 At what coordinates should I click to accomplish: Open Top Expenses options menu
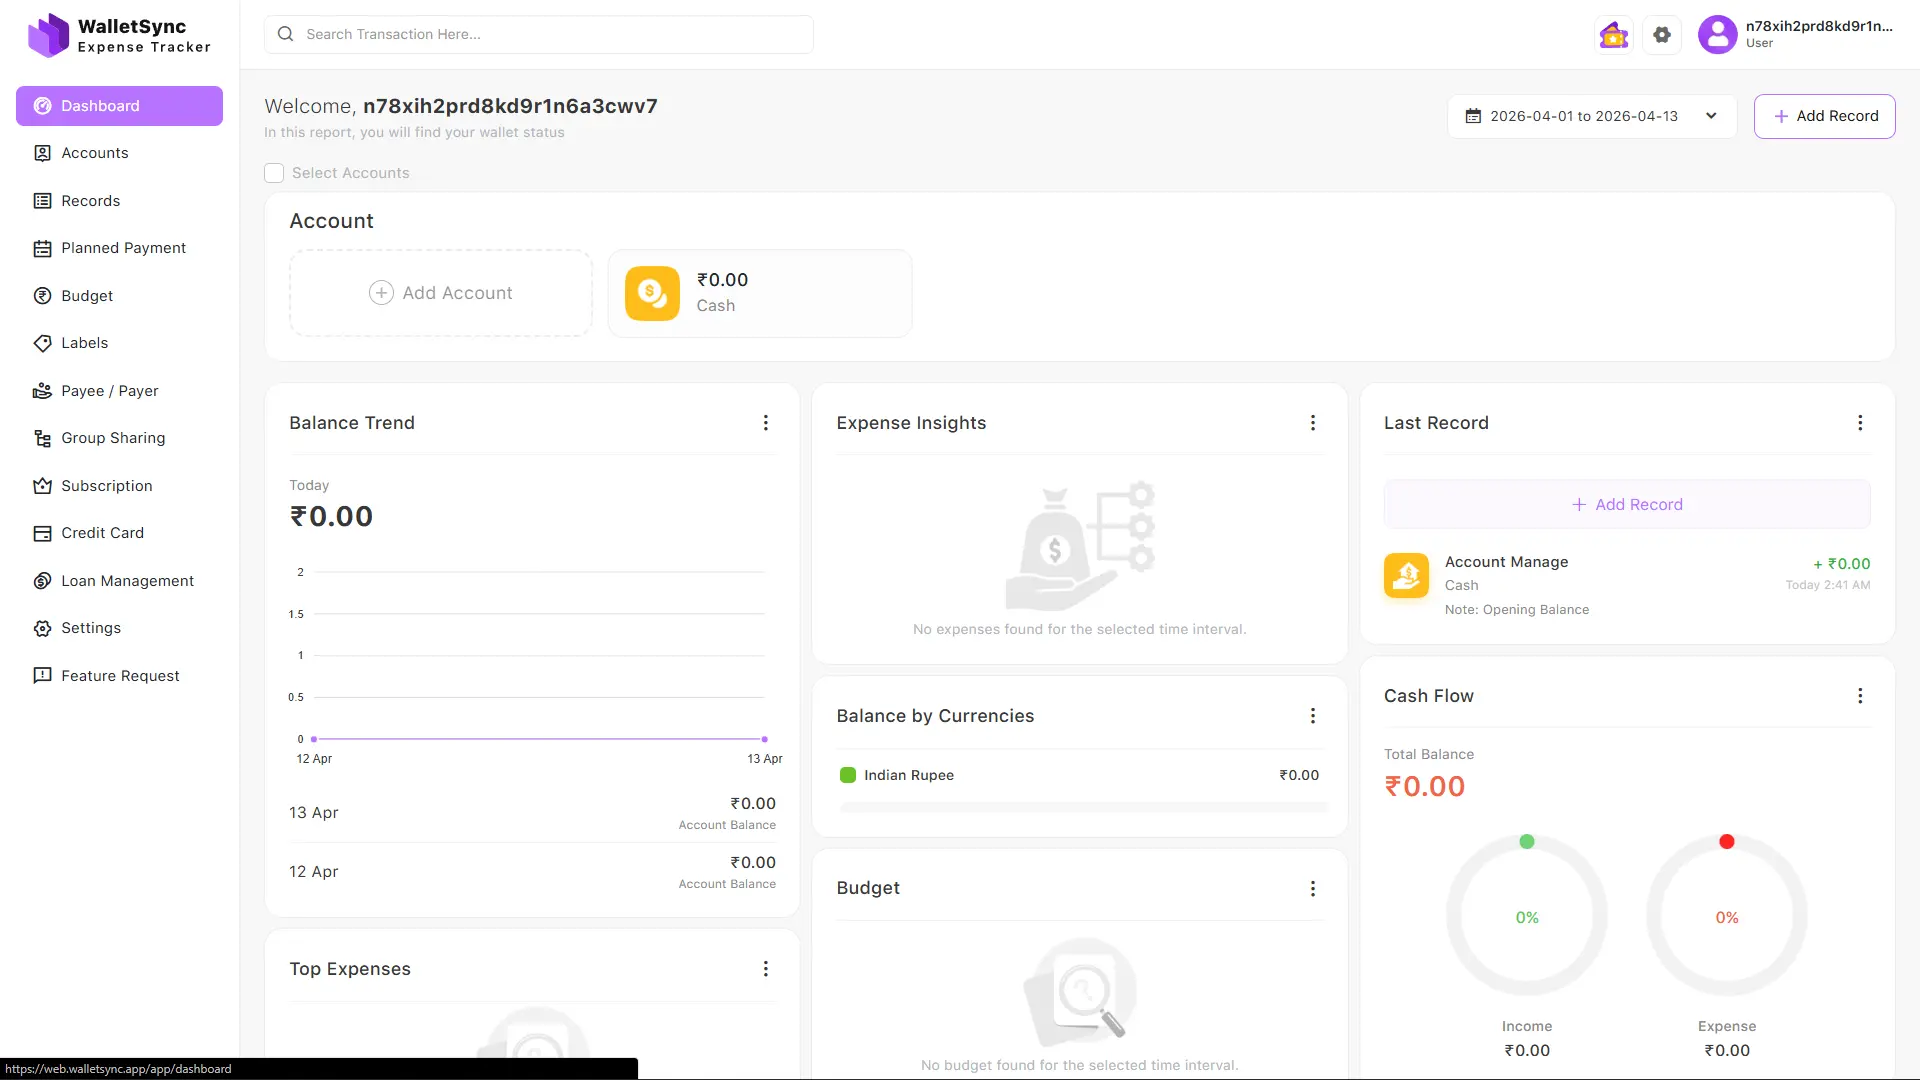766,969
